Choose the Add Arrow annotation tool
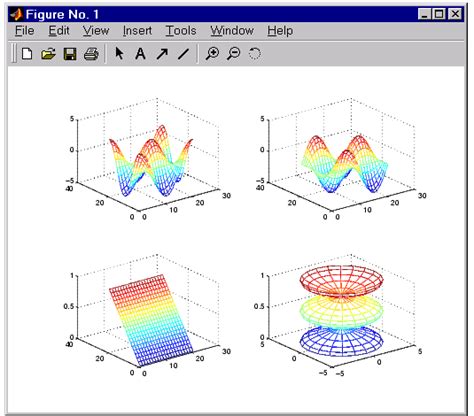Viewport: 474px width, 416px height. (x=162, y=54)
